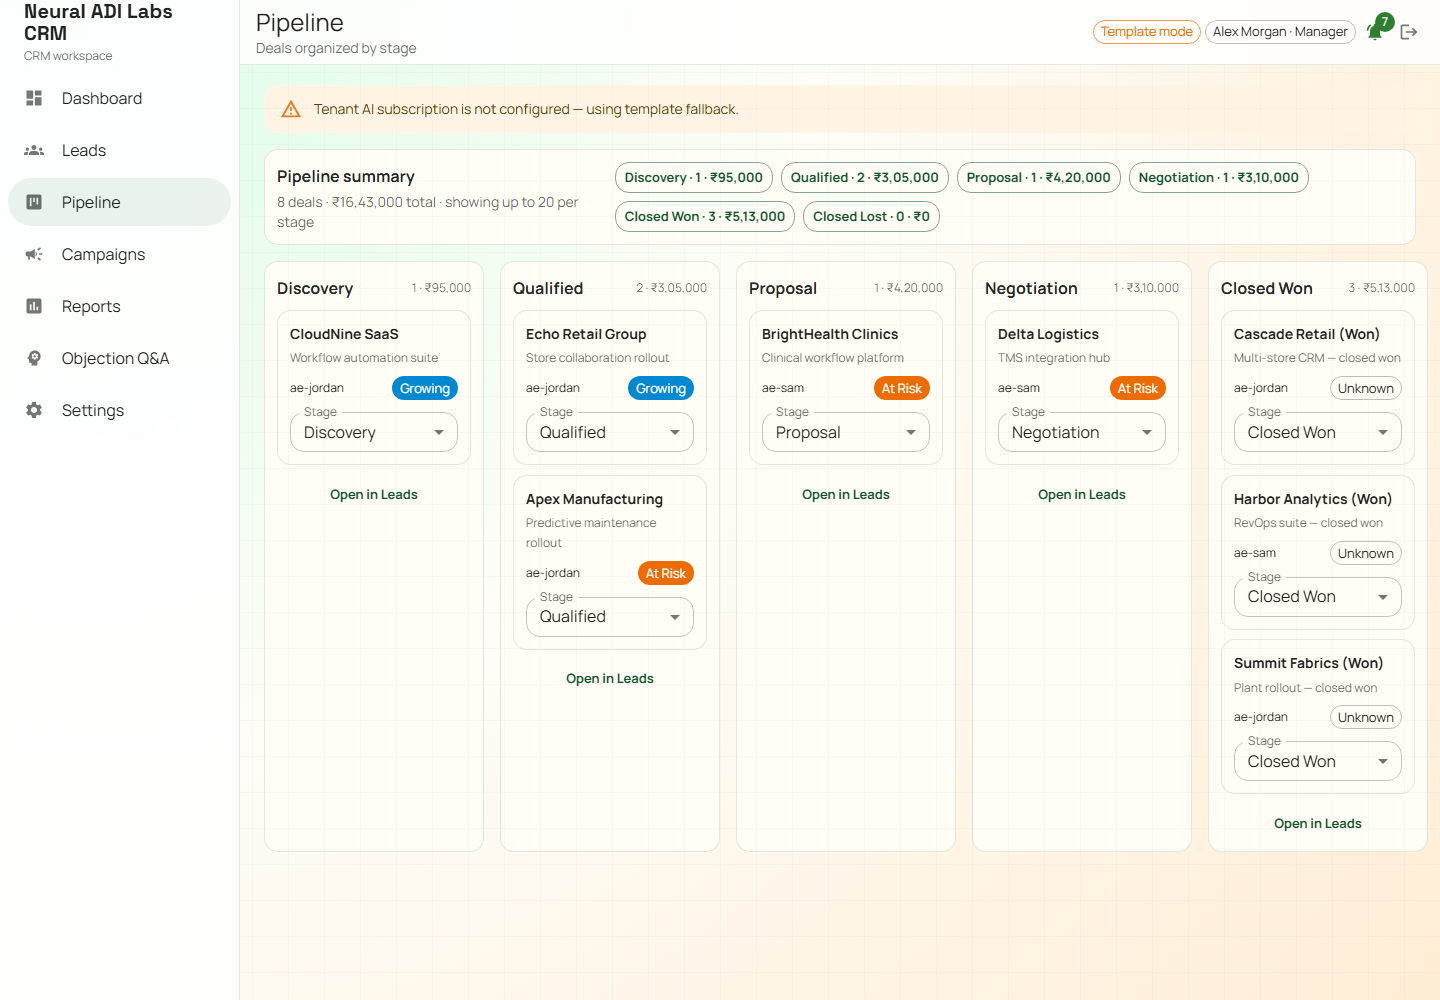This screenshot has width=1440, height=1000.
Task: Click the warning triangle icon in alert banner
Action: pyautogui.click(x=291, y=109)
